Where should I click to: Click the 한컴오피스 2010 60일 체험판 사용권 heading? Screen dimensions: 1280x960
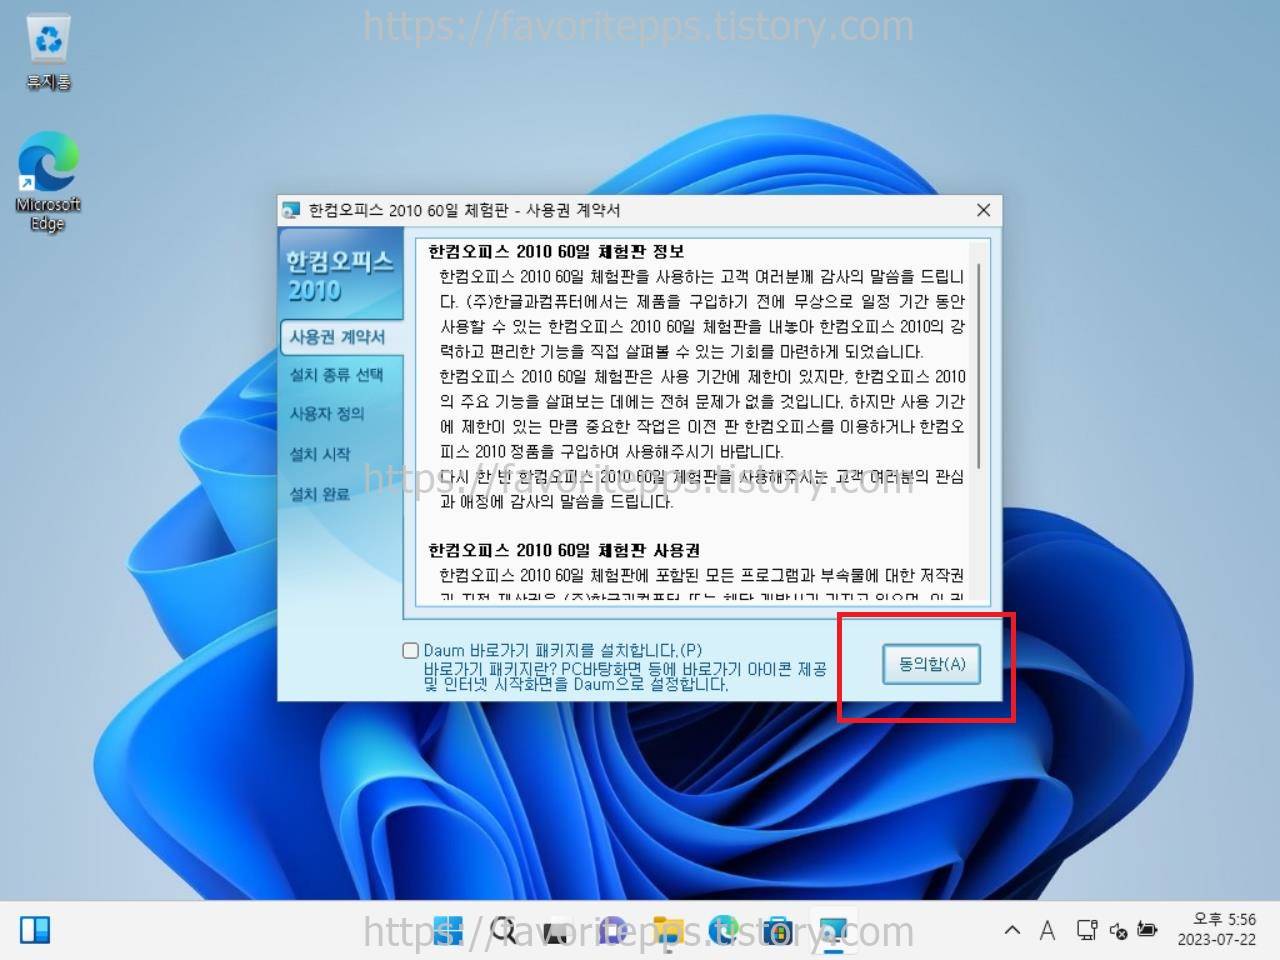click(564, 550)
